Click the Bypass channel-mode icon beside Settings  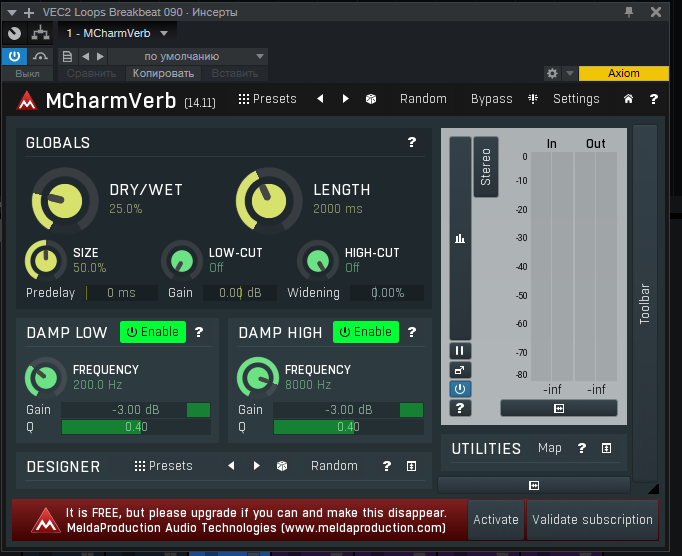click(533, 99)
